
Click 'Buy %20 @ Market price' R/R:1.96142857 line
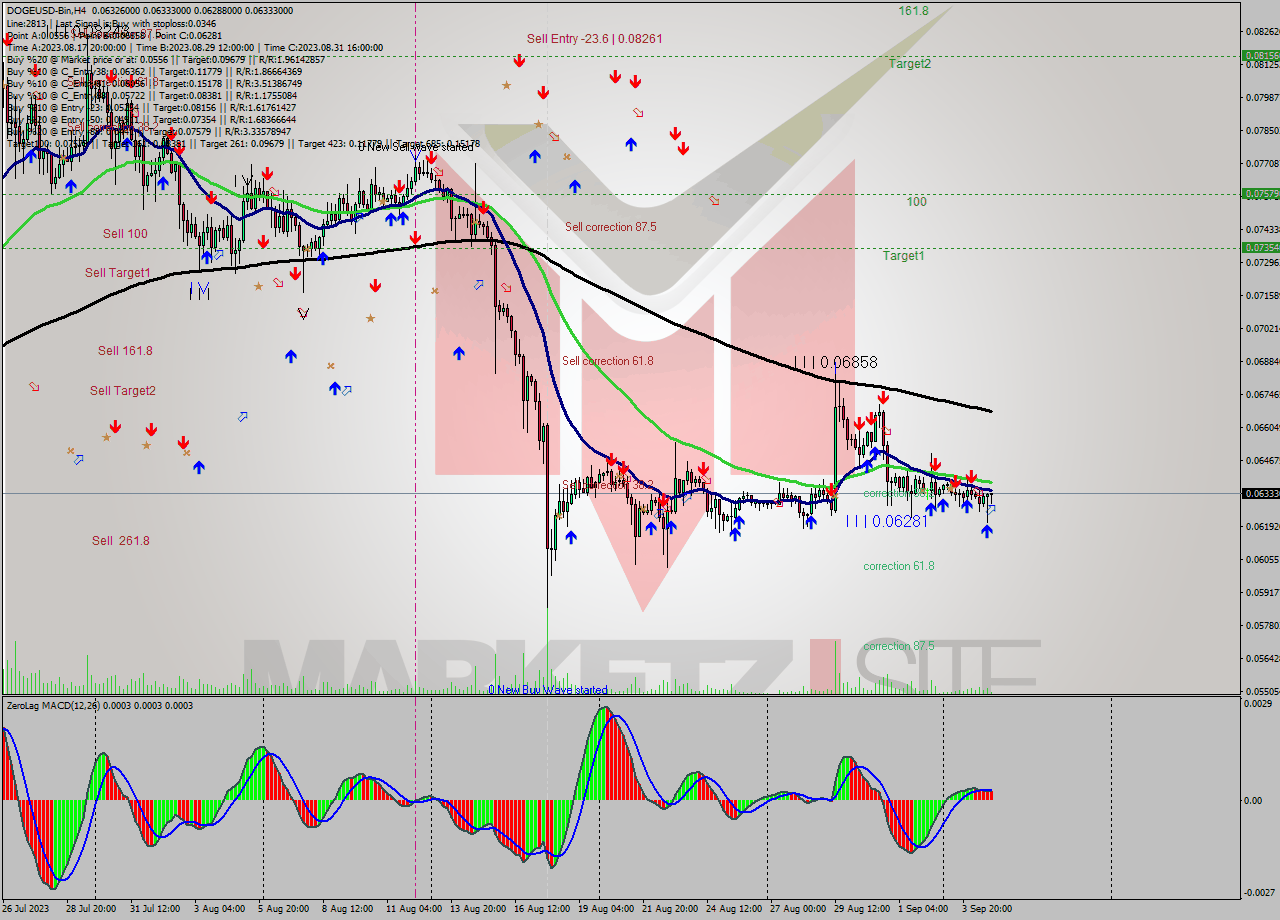[165, 59]
